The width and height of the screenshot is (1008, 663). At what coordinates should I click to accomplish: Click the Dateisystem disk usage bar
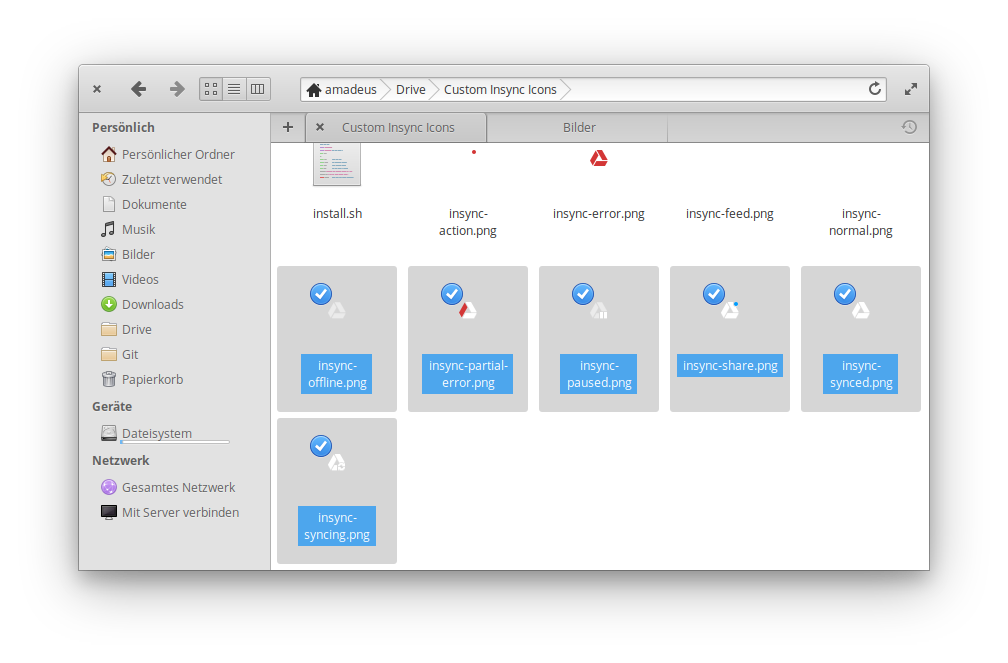click(x=175, y=442)
